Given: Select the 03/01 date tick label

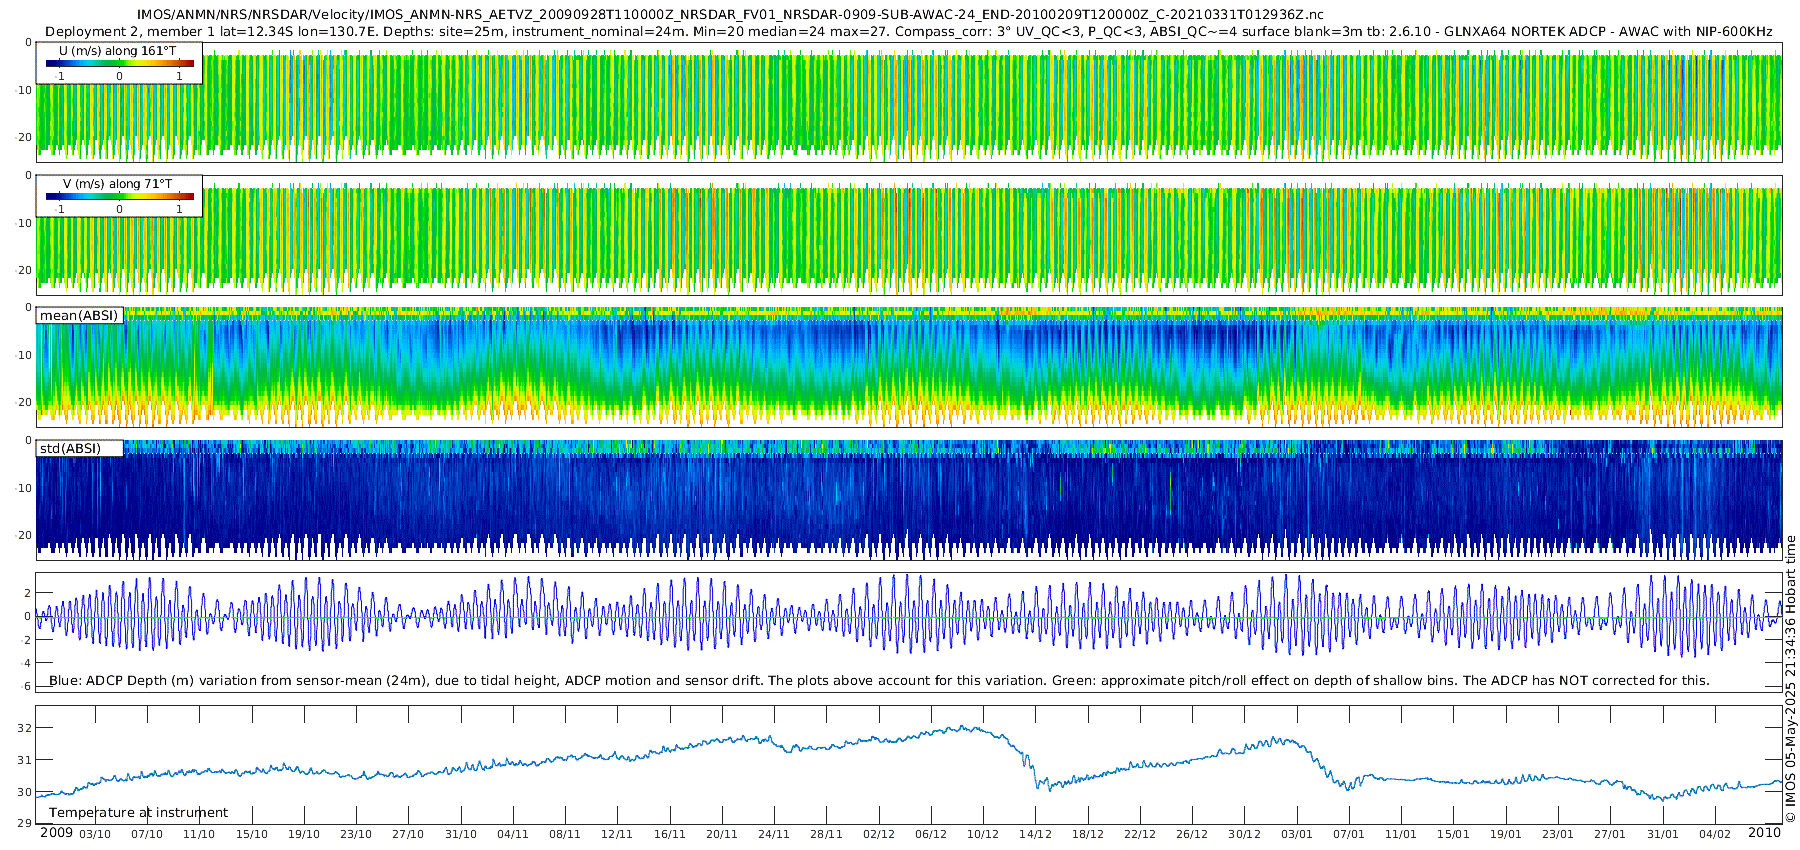Looking at the screenshot, I should pos(1297,834).
